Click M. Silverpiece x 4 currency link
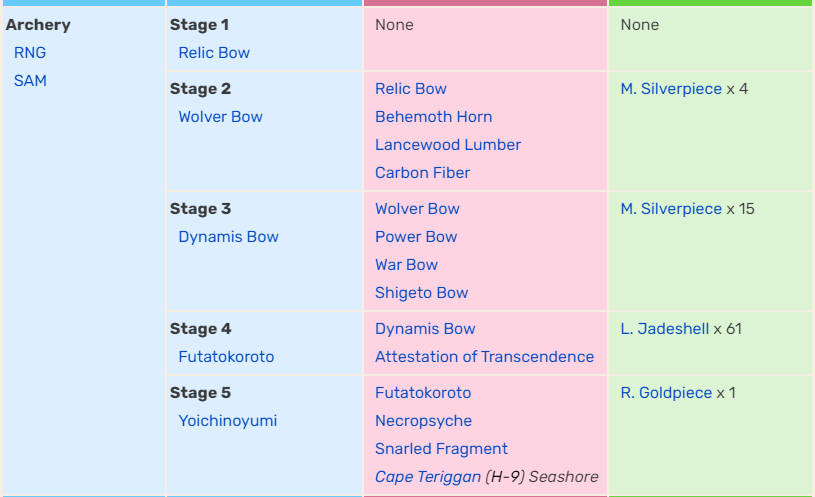 (x=671, y=89)
